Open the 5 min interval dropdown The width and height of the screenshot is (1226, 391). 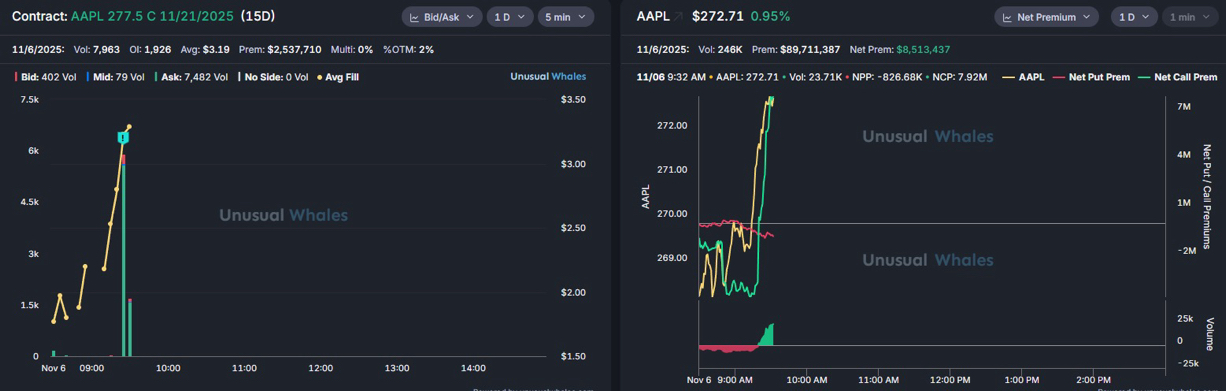coord(565,17)
